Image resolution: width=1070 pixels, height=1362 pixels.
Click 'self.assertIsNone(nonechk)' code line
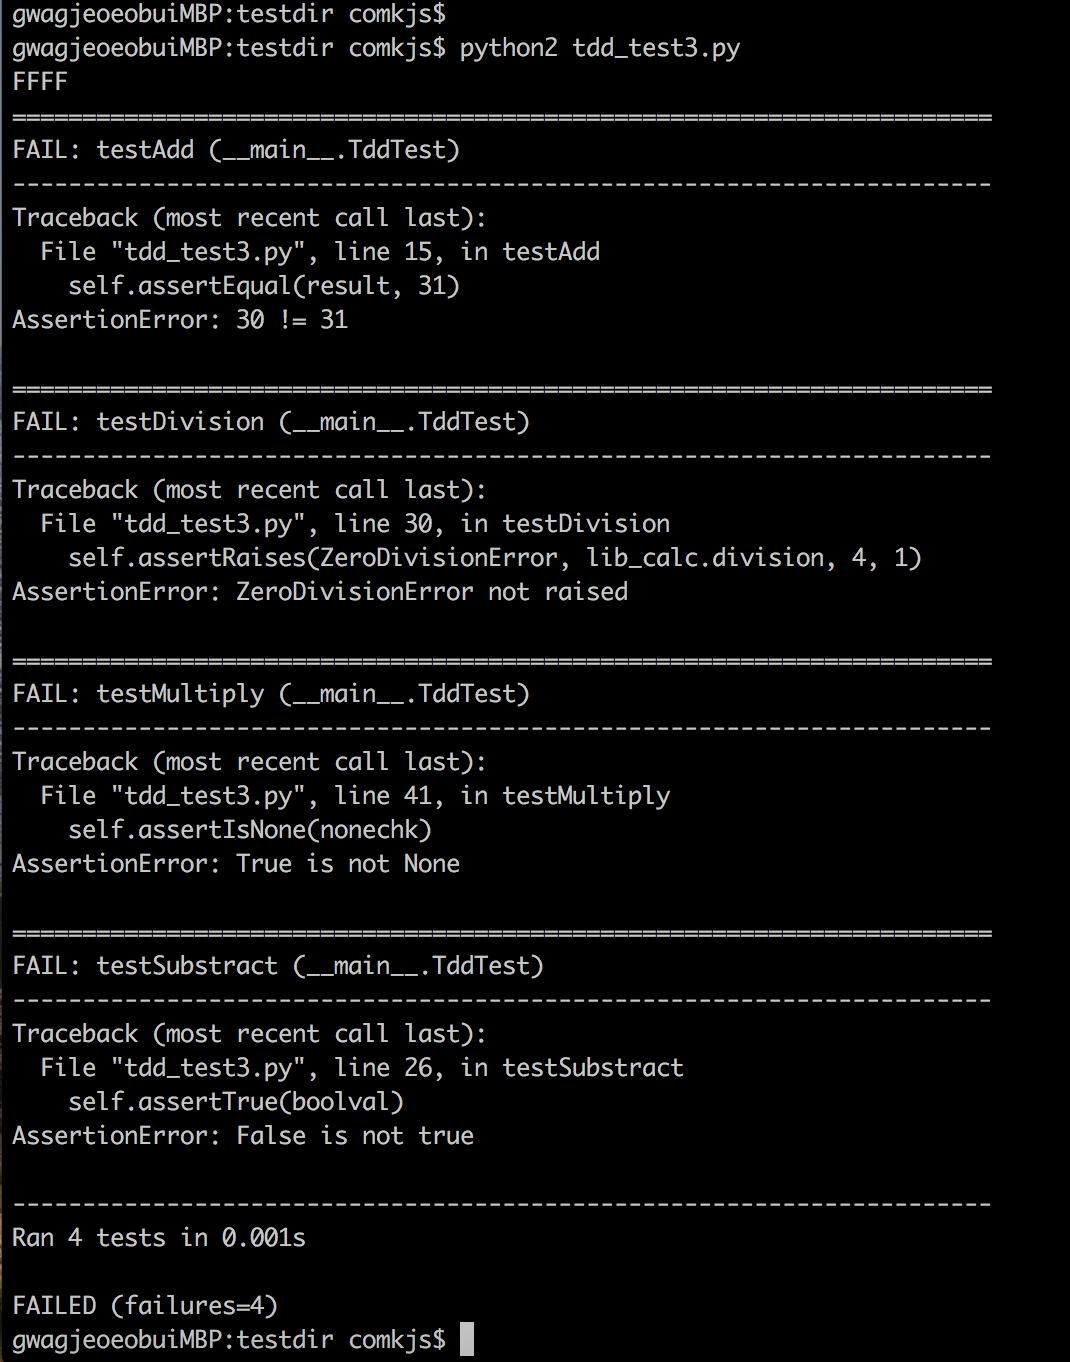point(250,830)
